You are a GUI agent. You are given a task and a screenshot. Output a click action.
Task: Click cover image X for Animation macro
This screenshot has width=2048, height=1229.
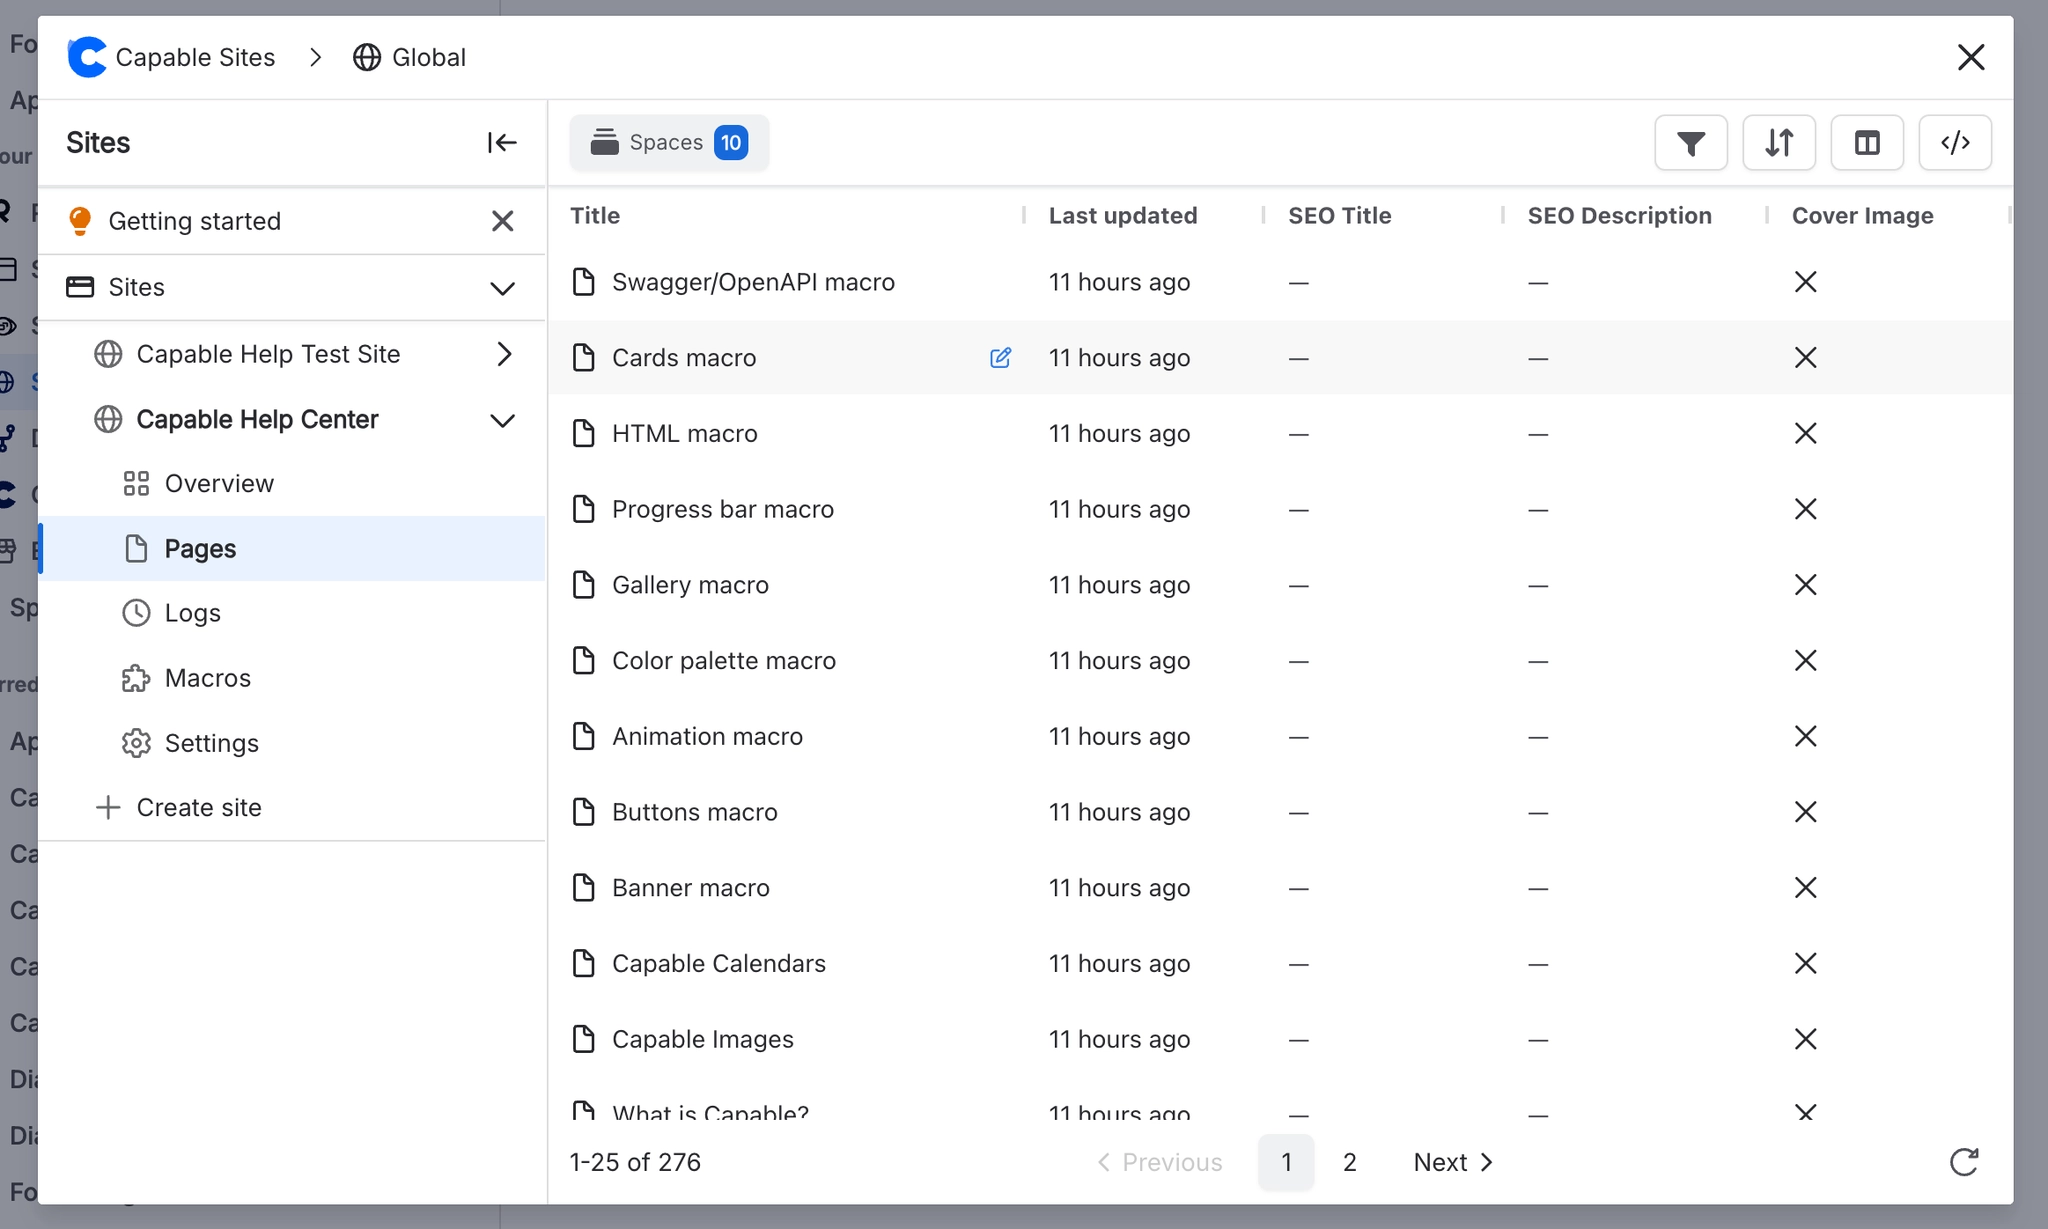[x=1805, y=736]
